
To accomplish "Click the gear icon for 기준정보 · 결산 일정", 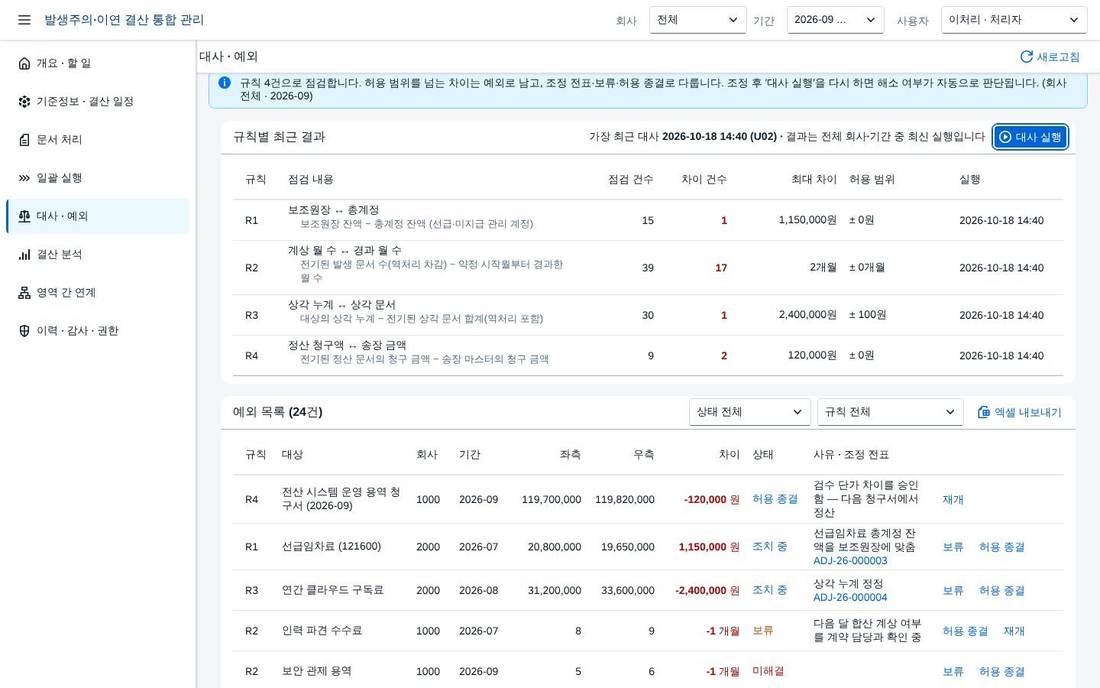I will pos(25,102).
